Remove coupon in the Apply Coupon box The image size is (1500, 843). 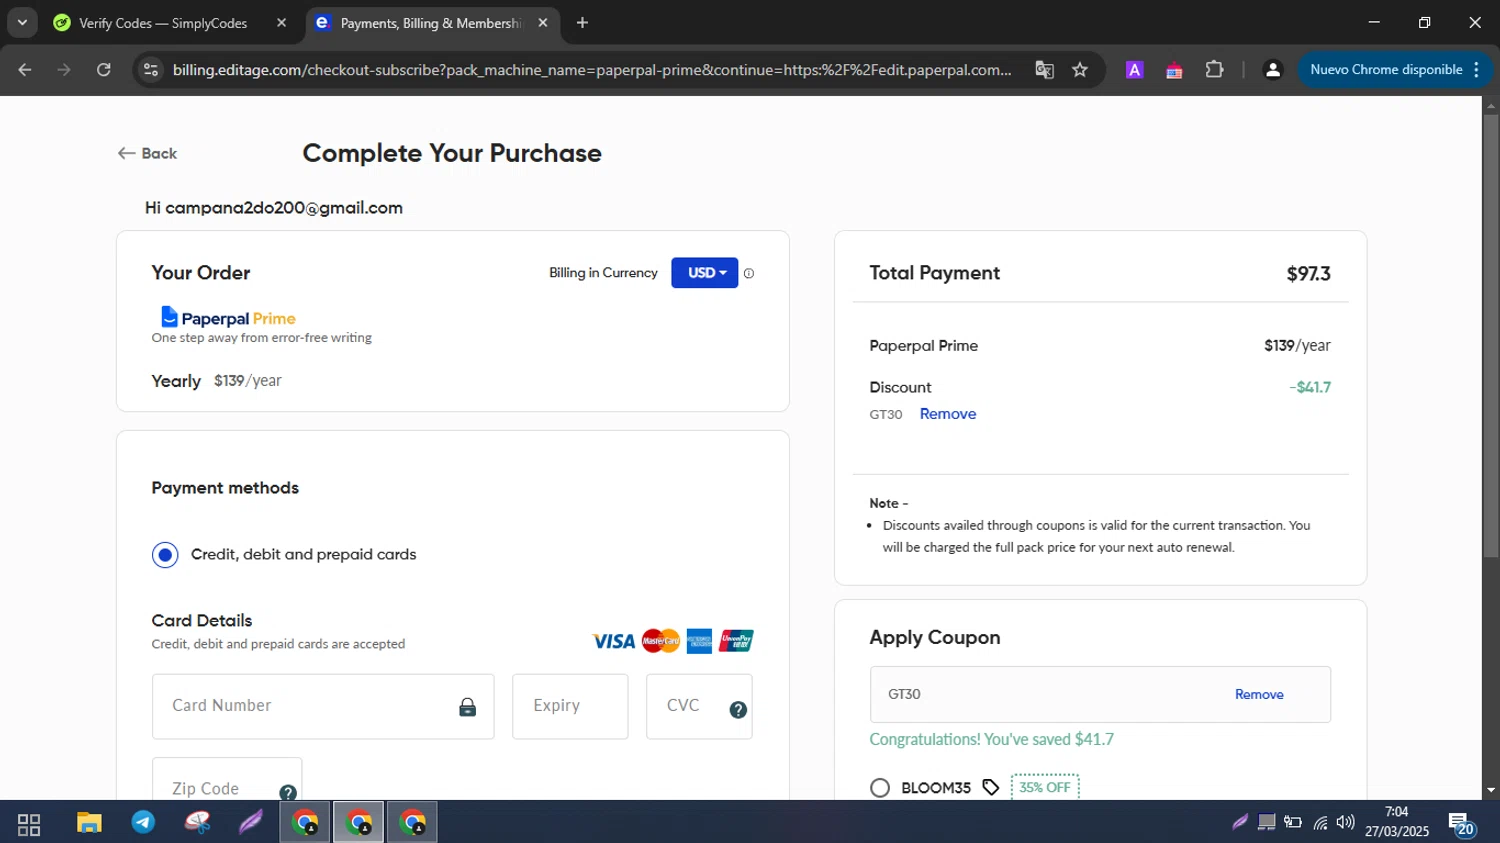(x=1259, y=694)
